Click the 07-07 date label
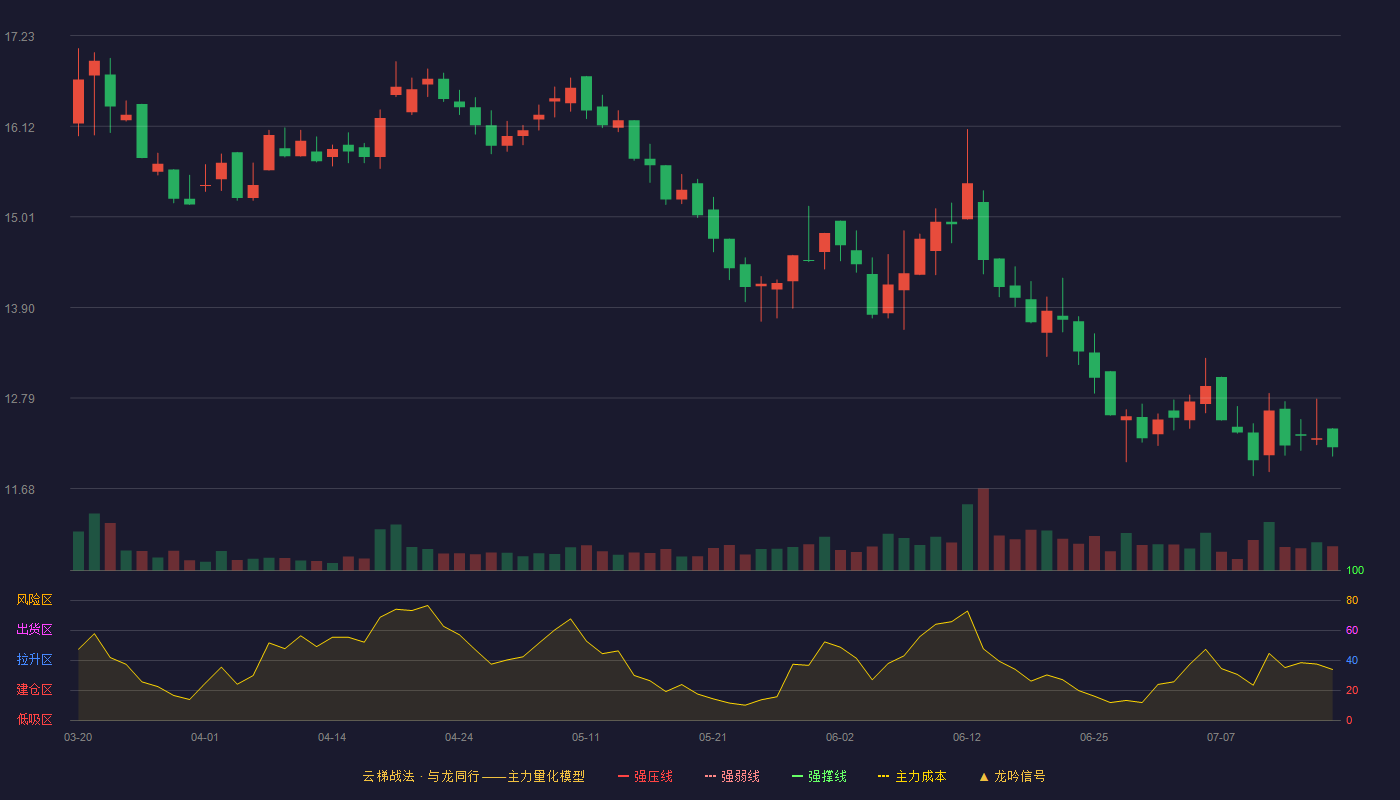1400x800 pixels. point(1221,737)
